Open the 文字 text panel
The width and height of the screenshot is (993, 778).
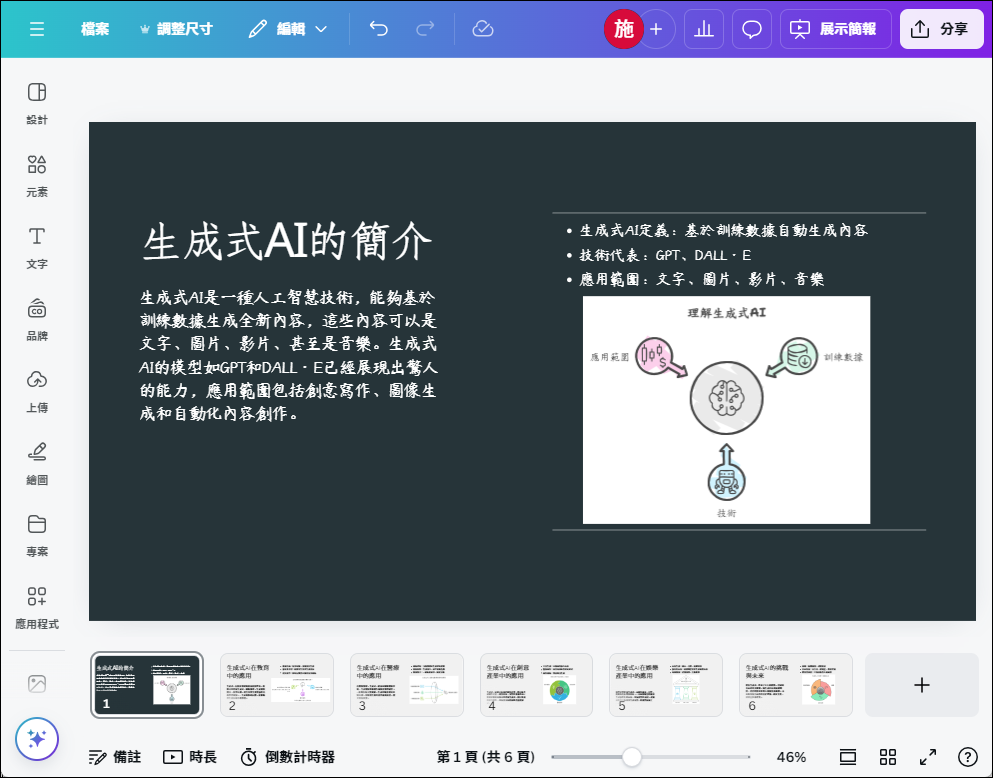(37, 248)
